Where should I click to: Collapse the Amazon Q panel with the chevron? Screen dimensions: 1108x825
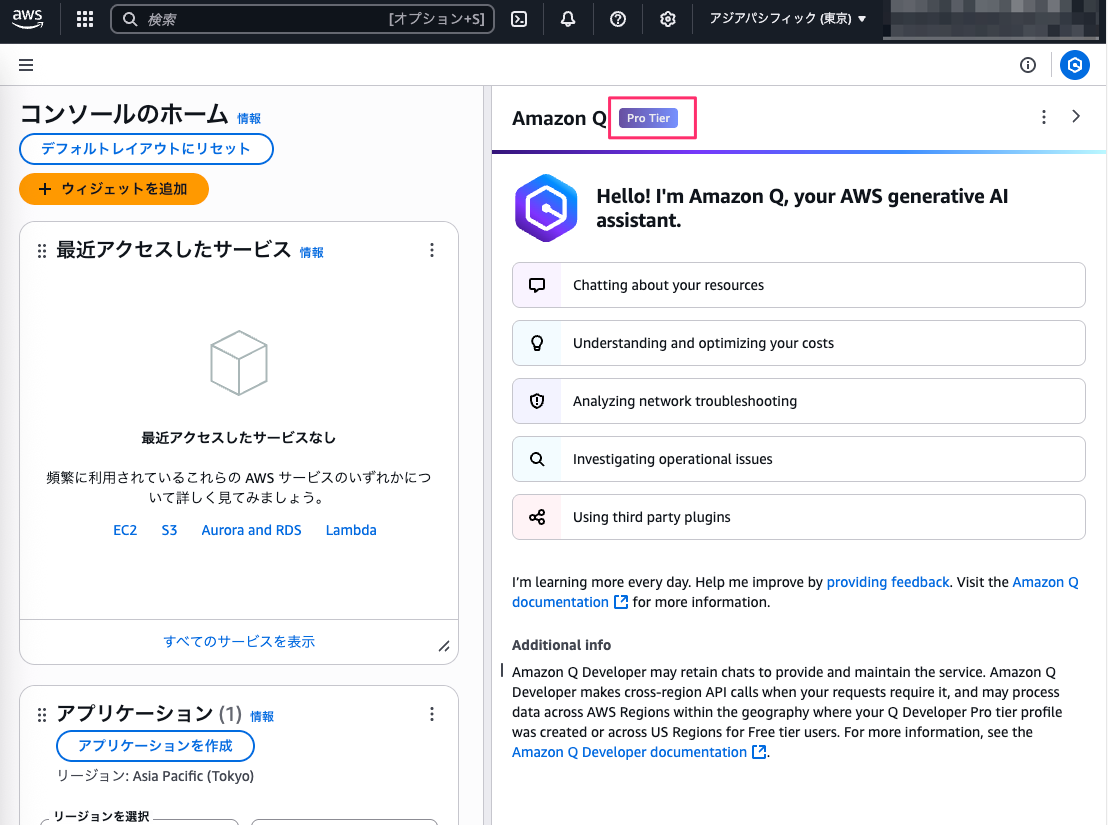(1076, 117)
